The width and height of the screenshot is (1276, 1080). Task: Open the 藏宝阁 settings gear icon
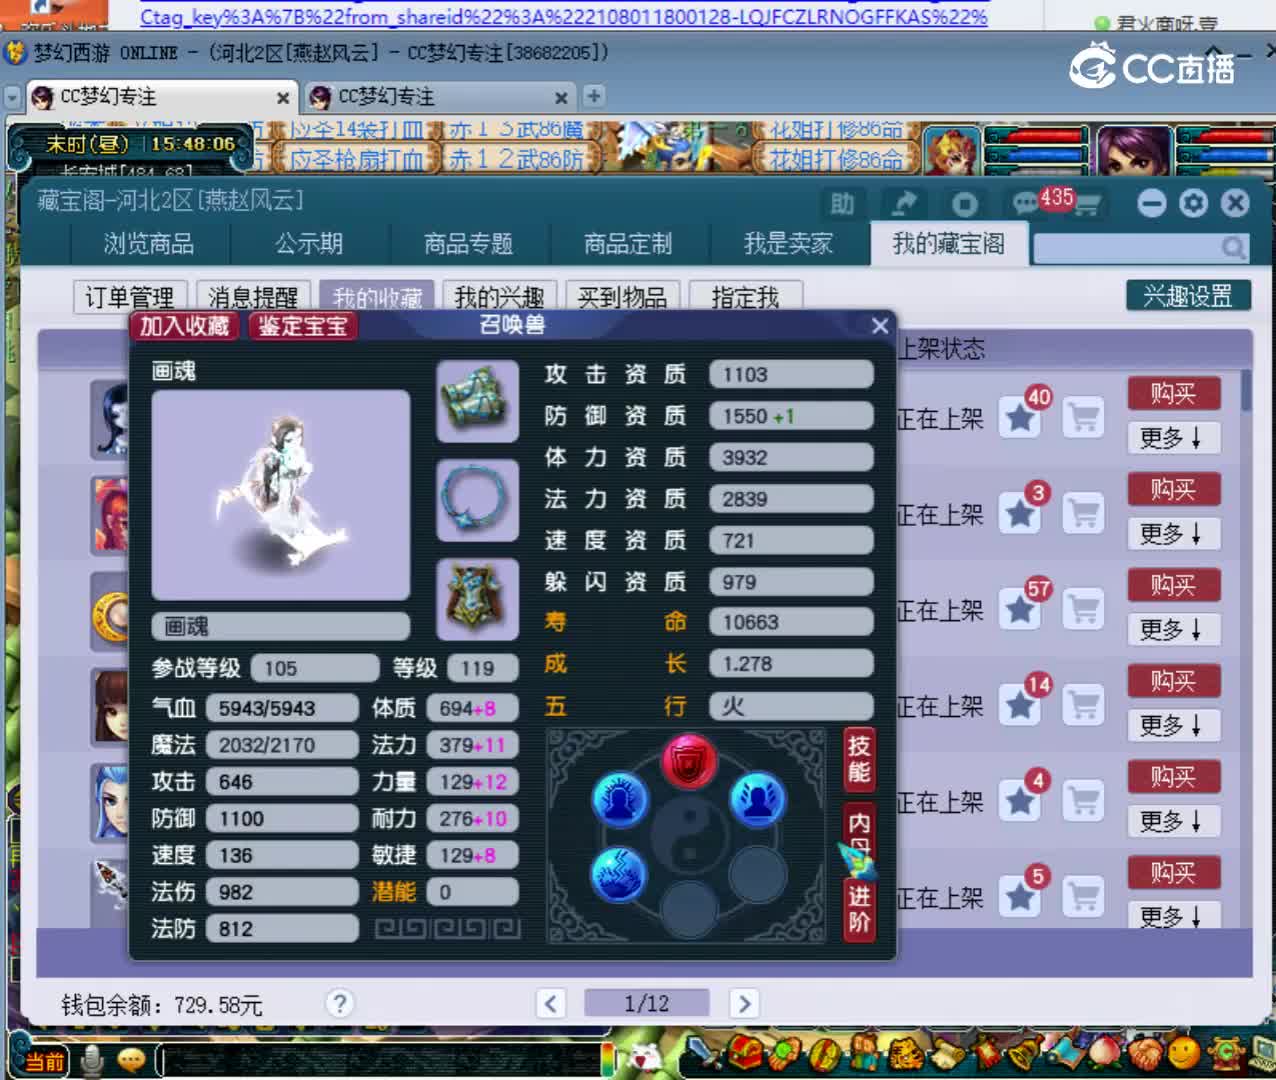1193,204
